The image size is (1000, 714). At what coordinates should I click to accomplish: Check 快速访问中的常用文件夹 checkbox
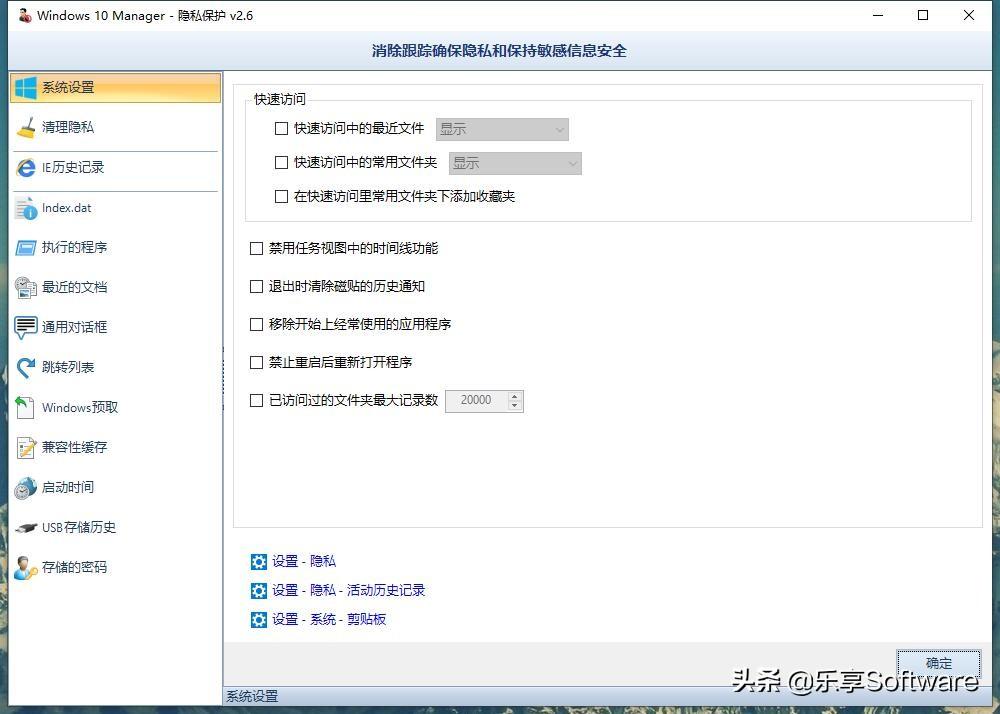click(x=281, y=163)
